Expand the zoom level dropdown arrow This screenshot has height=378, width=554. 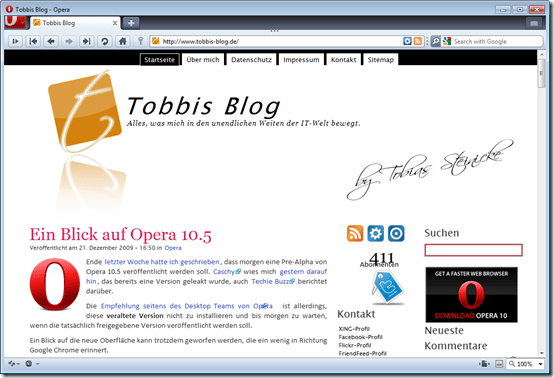click(x=540, y=364)
